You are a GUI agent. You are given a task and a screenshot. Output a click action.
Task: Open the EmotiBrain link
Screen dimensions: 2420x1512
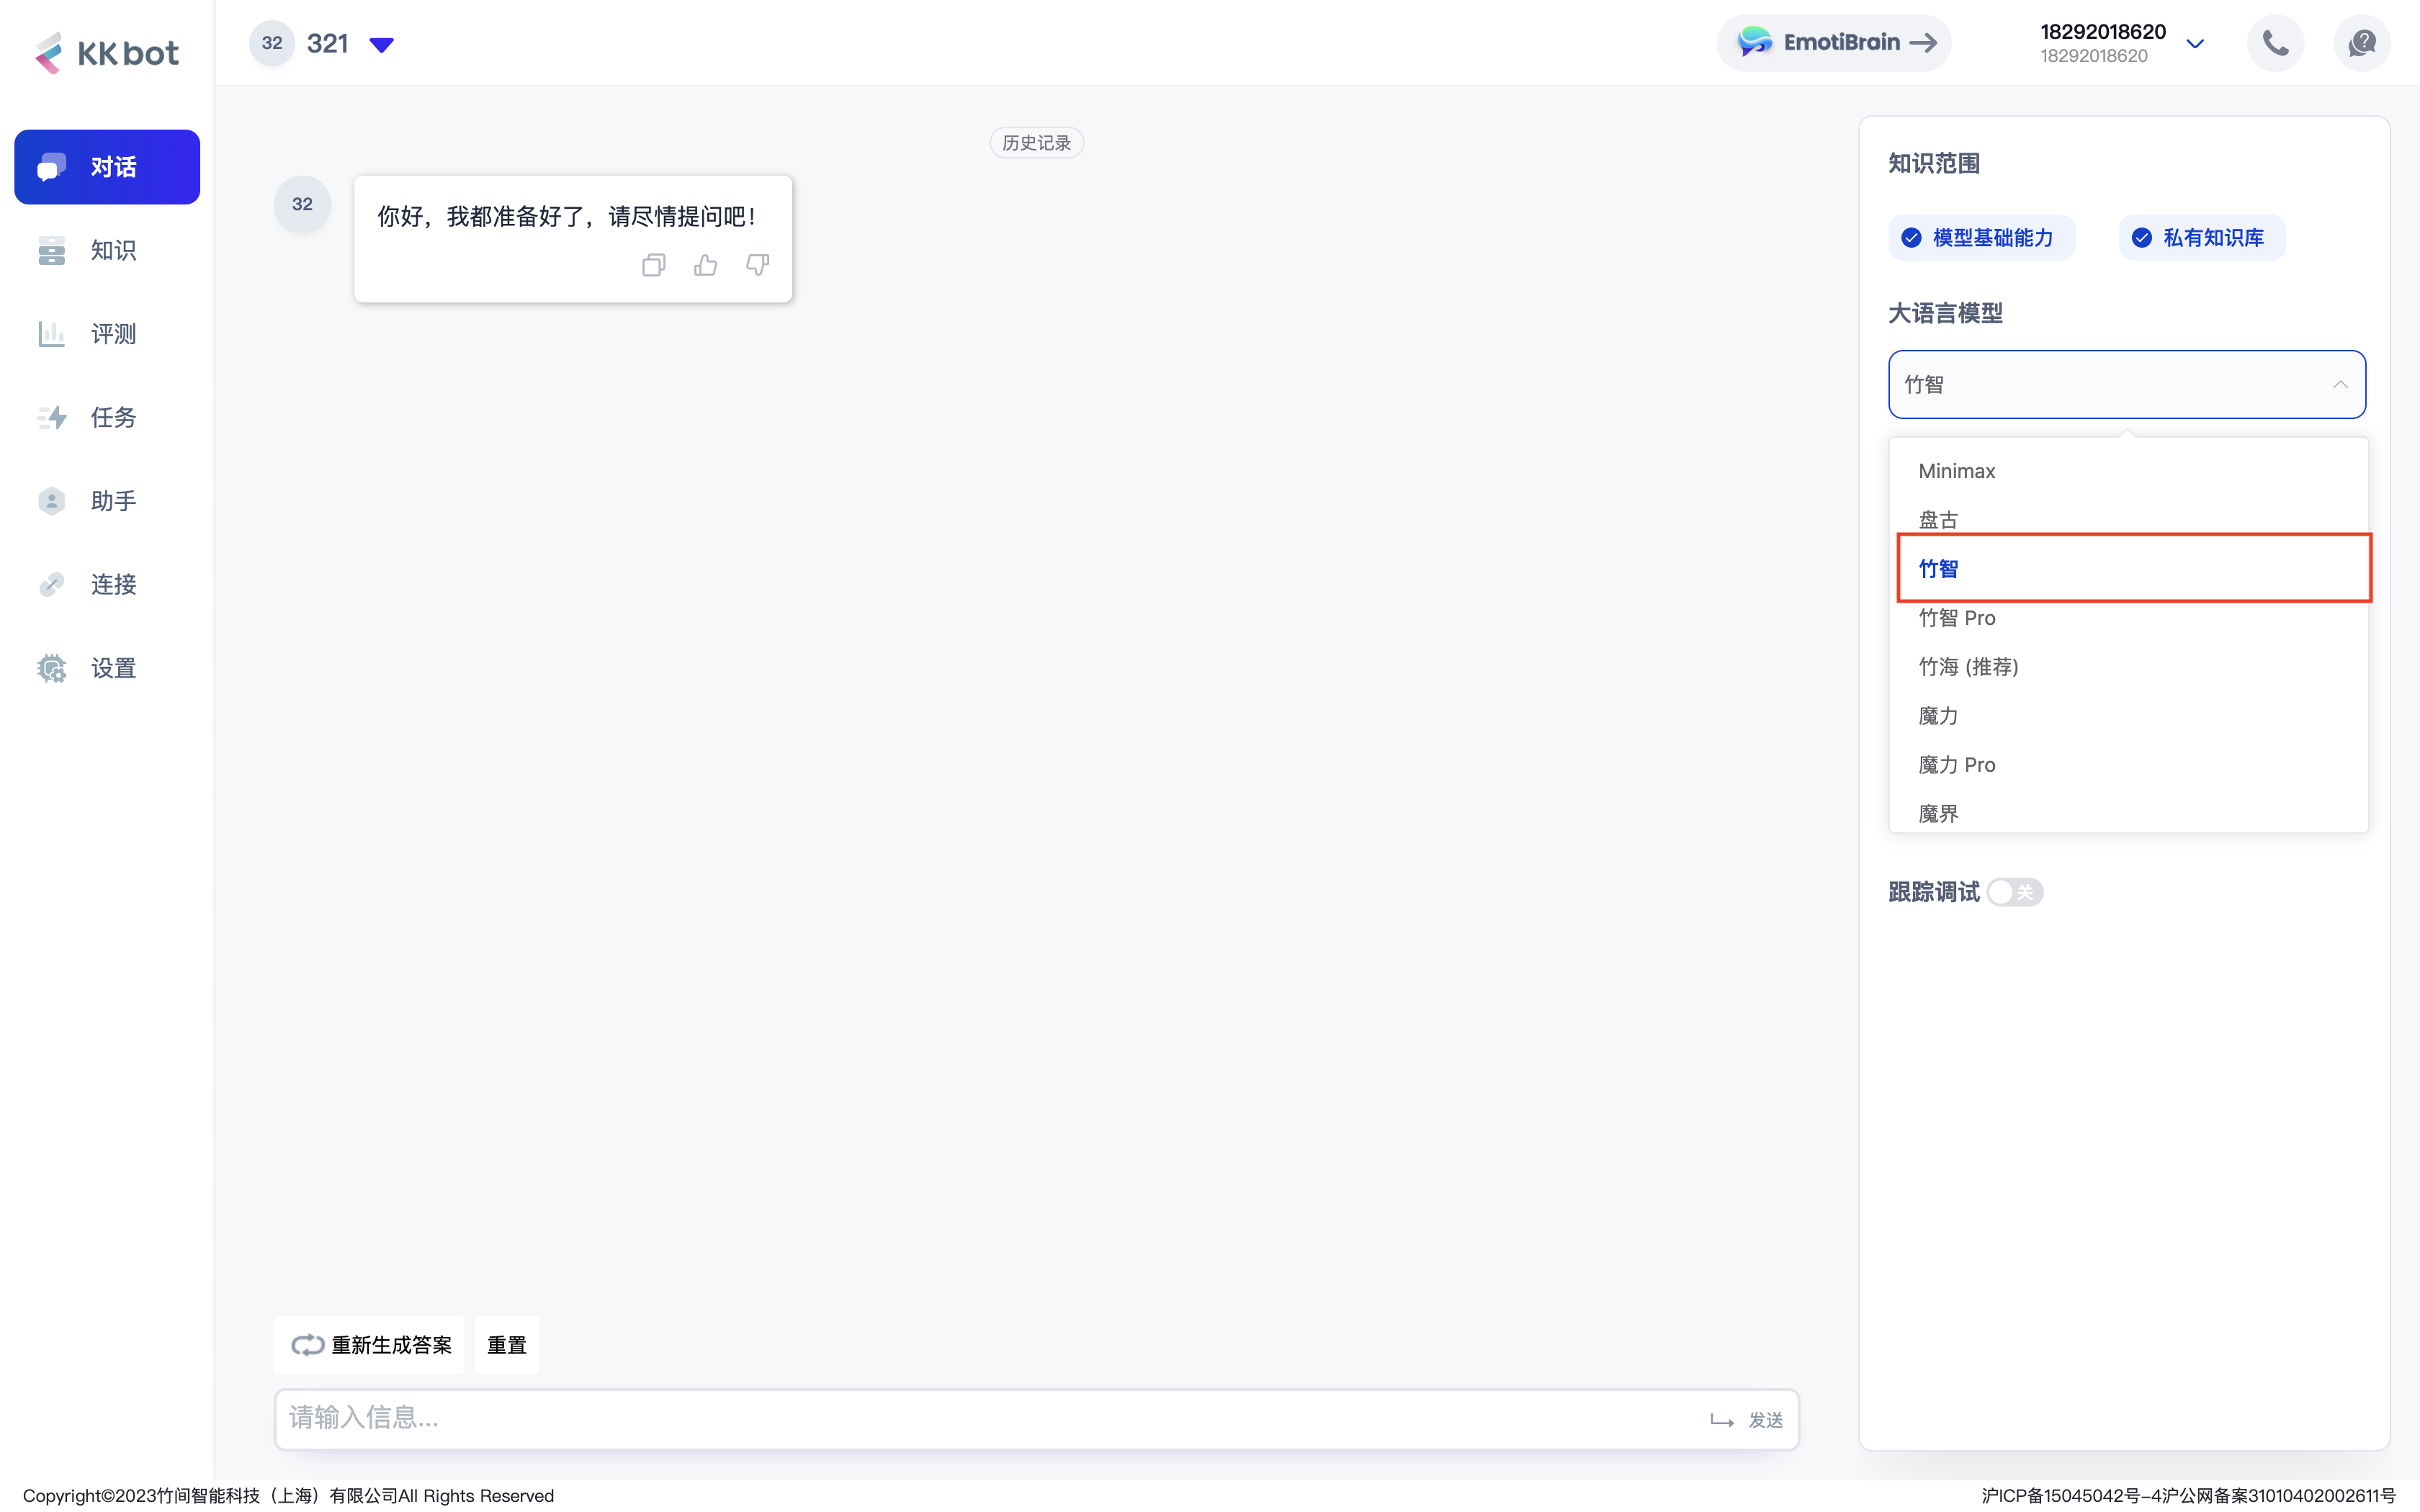click(x=1834, y=43)
